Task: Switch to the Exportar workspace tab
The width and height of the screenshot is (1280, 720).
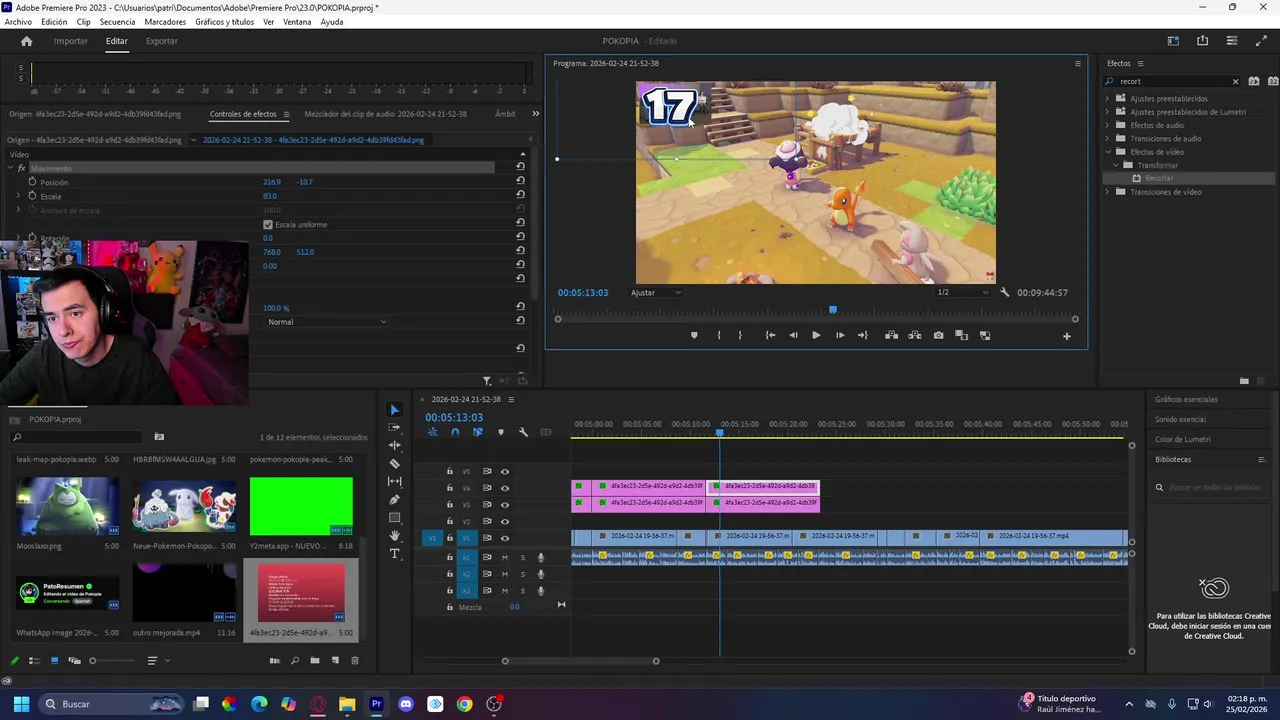Action: coord(162,41)
